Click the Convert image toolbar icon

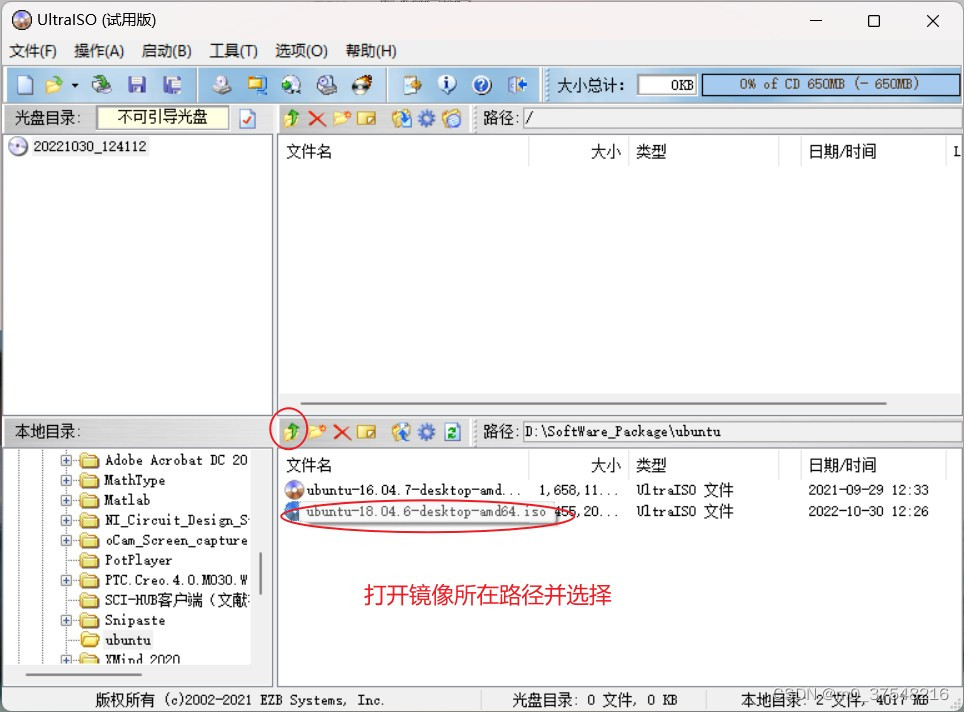pyautogui.click(x=256, y=85)
